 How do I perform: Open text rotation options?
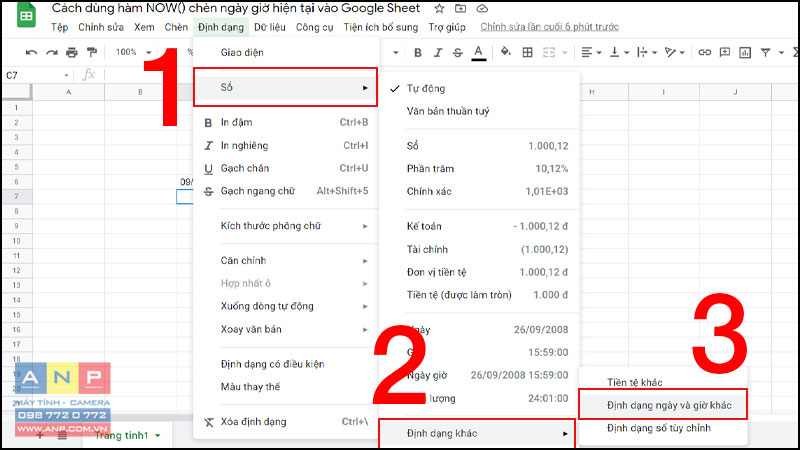point(674,52)
